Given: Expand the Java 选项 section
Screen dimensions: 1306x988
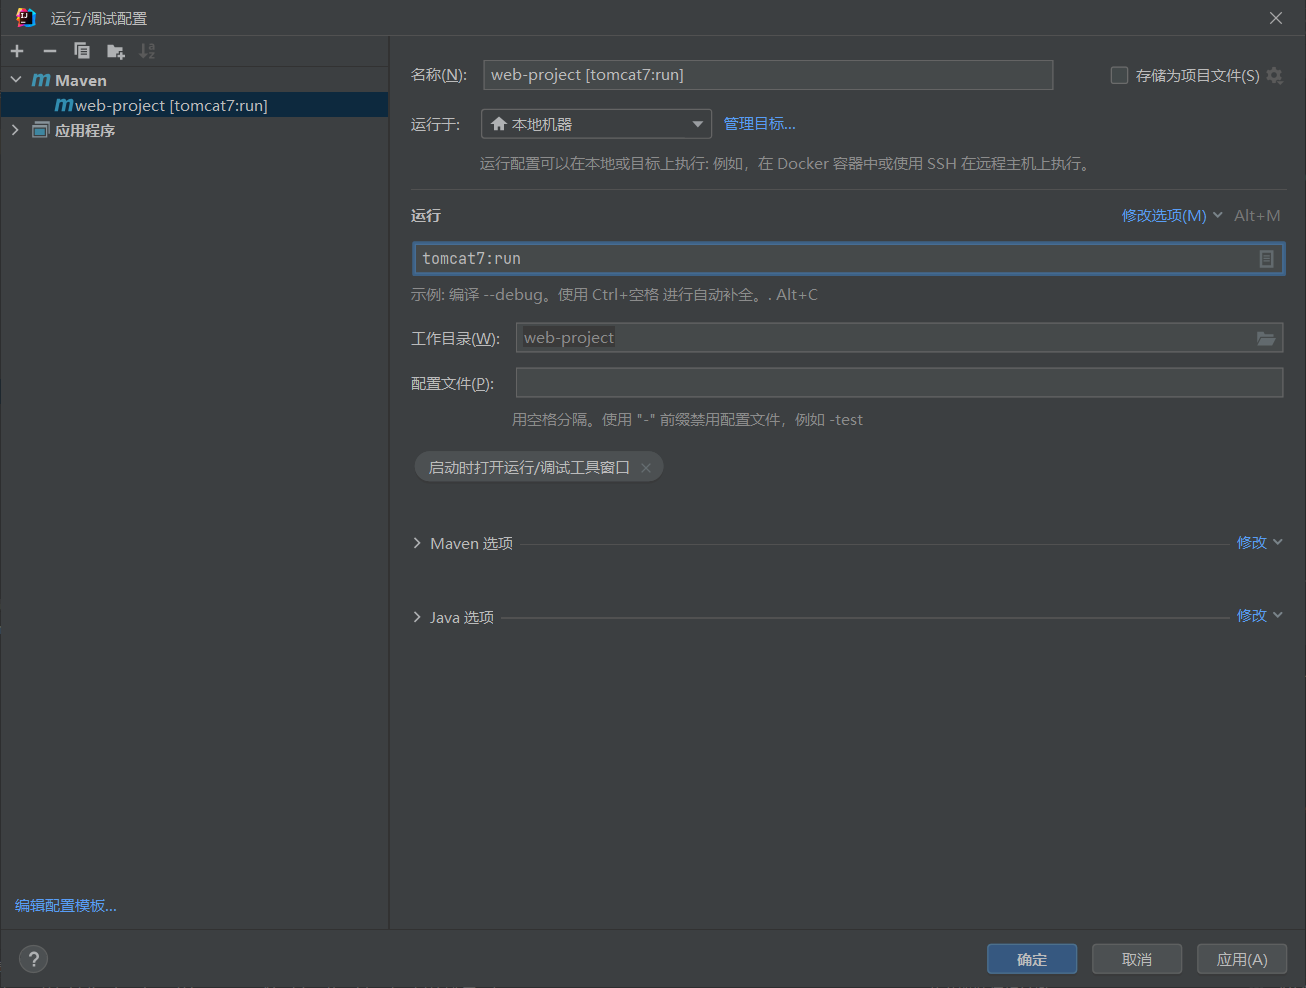Looking at the screenshot, I should [x=417, y=617].
